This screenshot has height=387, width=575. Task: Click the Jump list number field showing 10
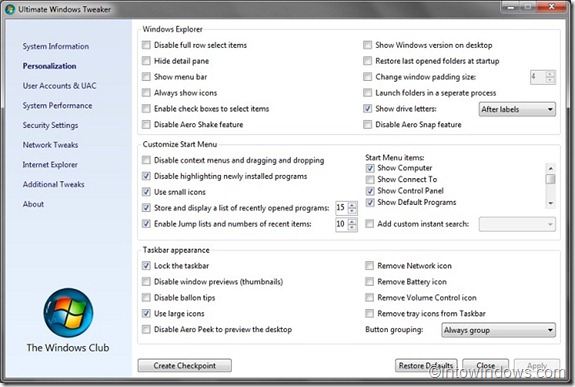[341, 224]
